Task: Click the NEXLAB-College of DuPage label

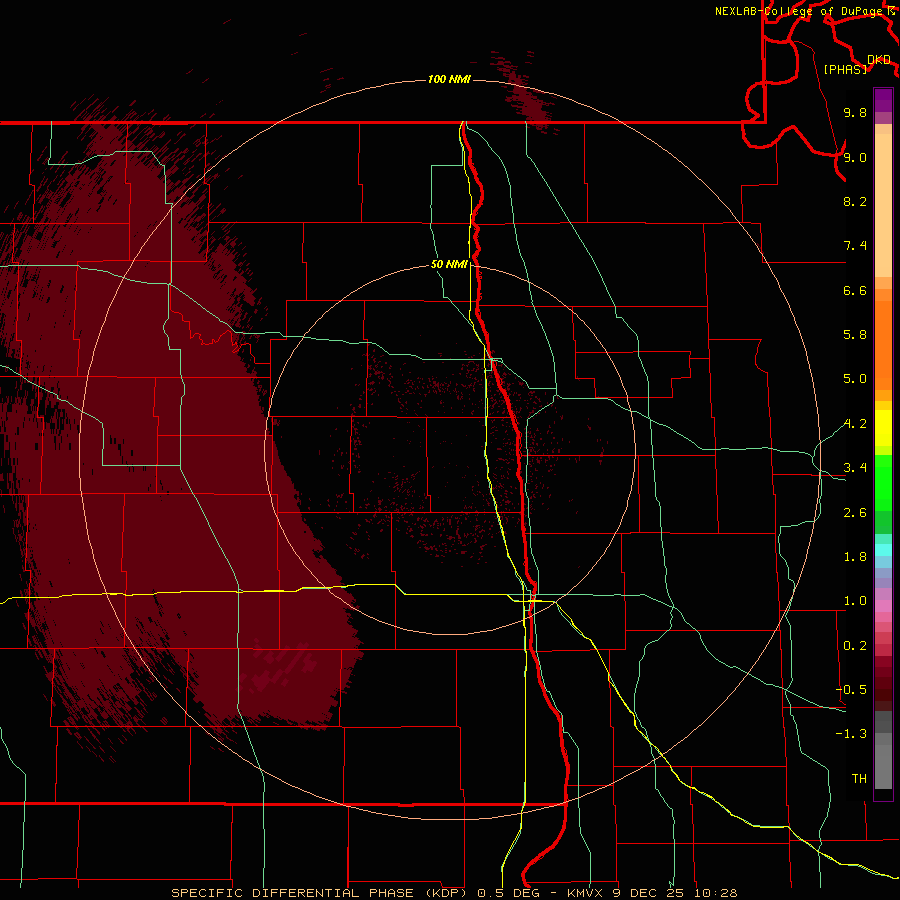Action: [799, 11]
